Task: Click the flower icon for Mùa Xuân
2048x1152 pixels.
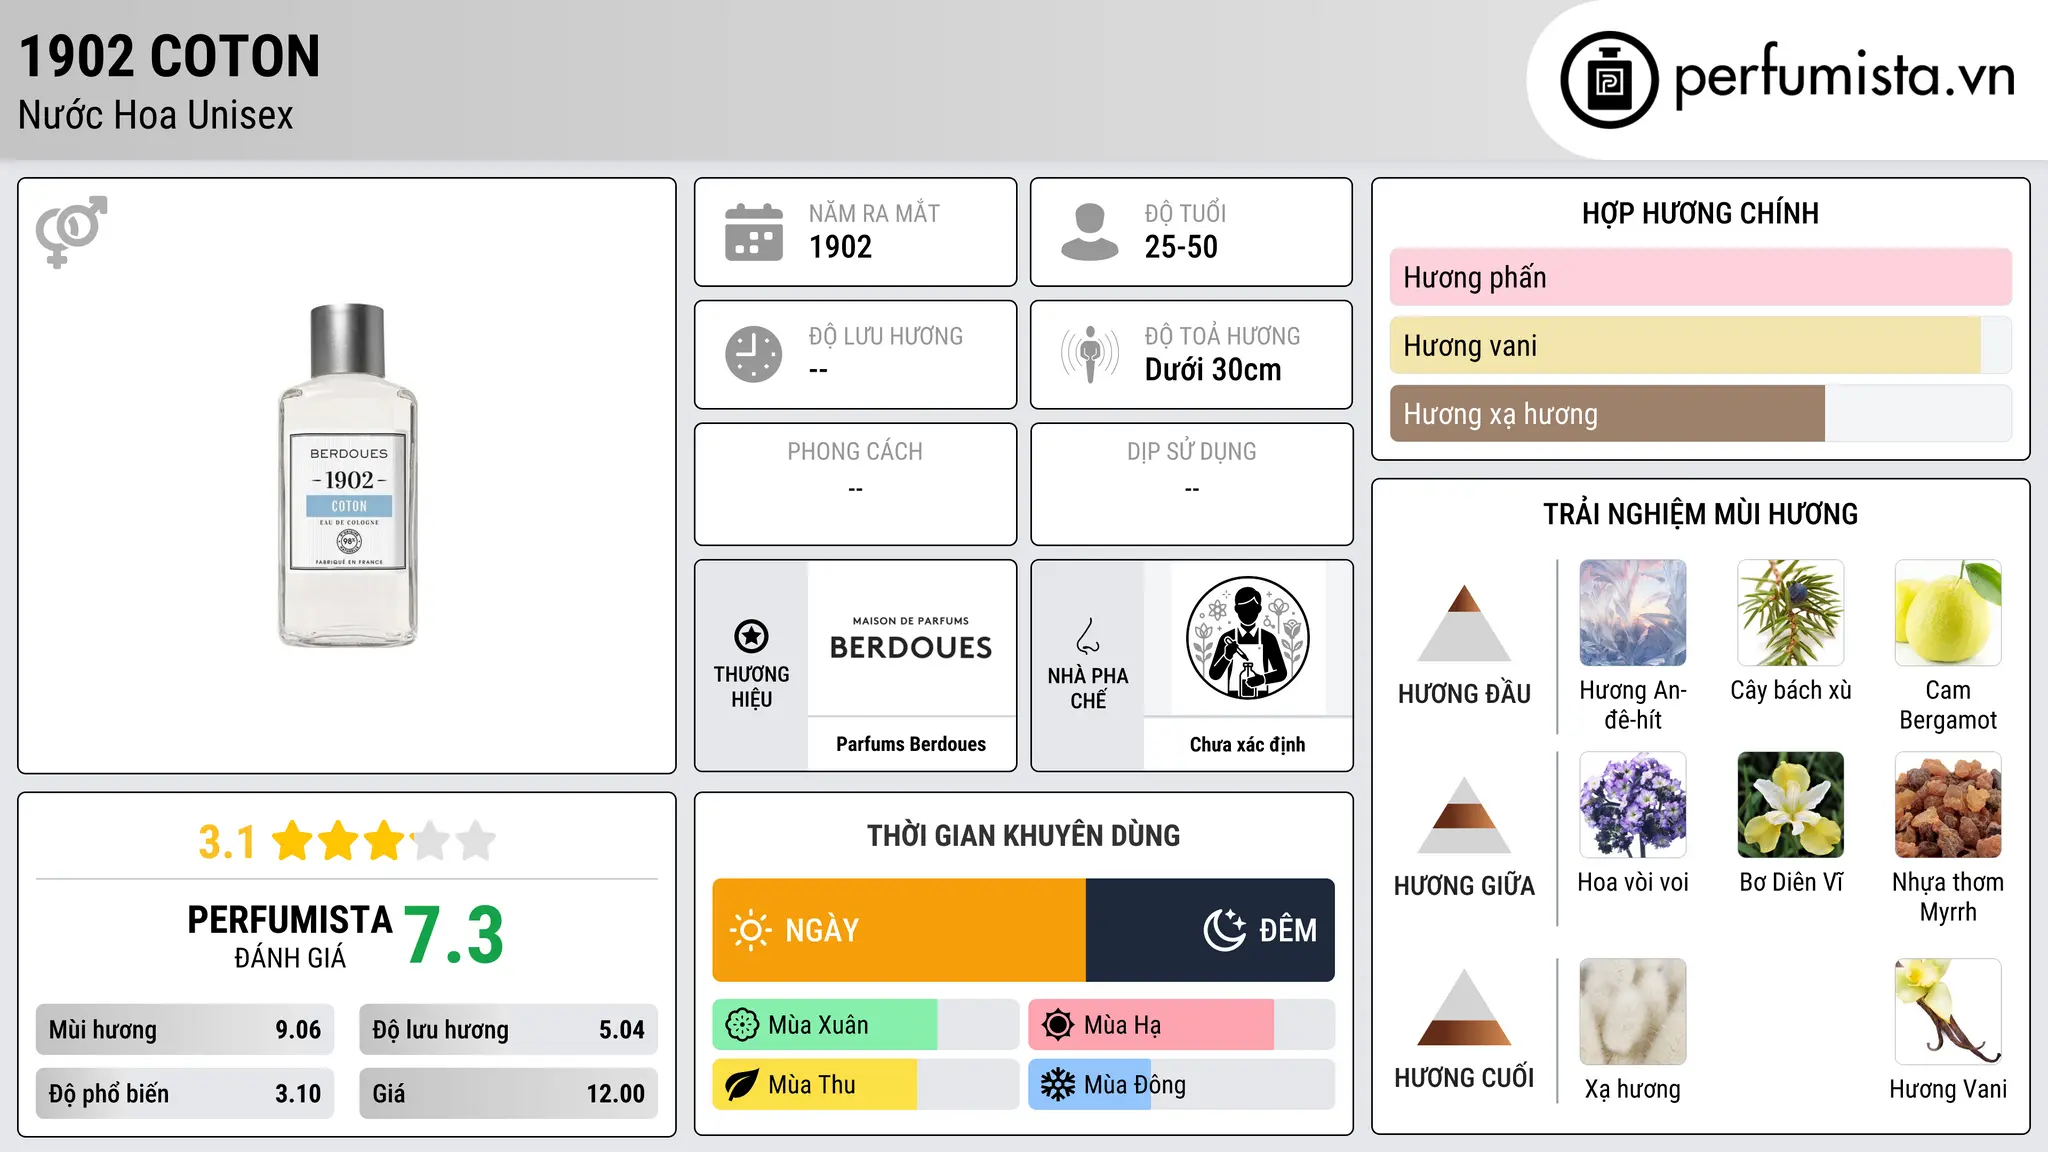Action: tap(742, 1025)
